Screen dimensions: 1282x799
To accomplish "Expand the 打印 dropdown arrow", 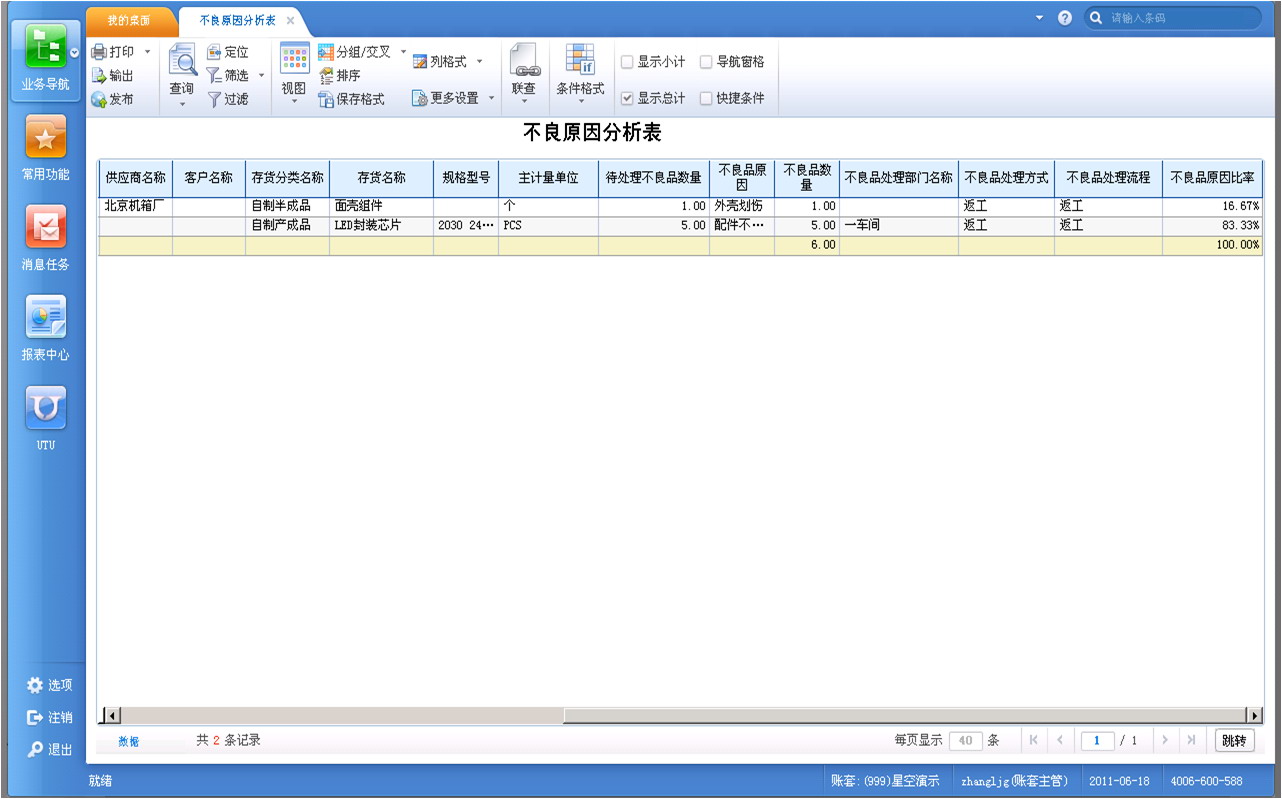I will pyautogui.click(x=147, y=52).
